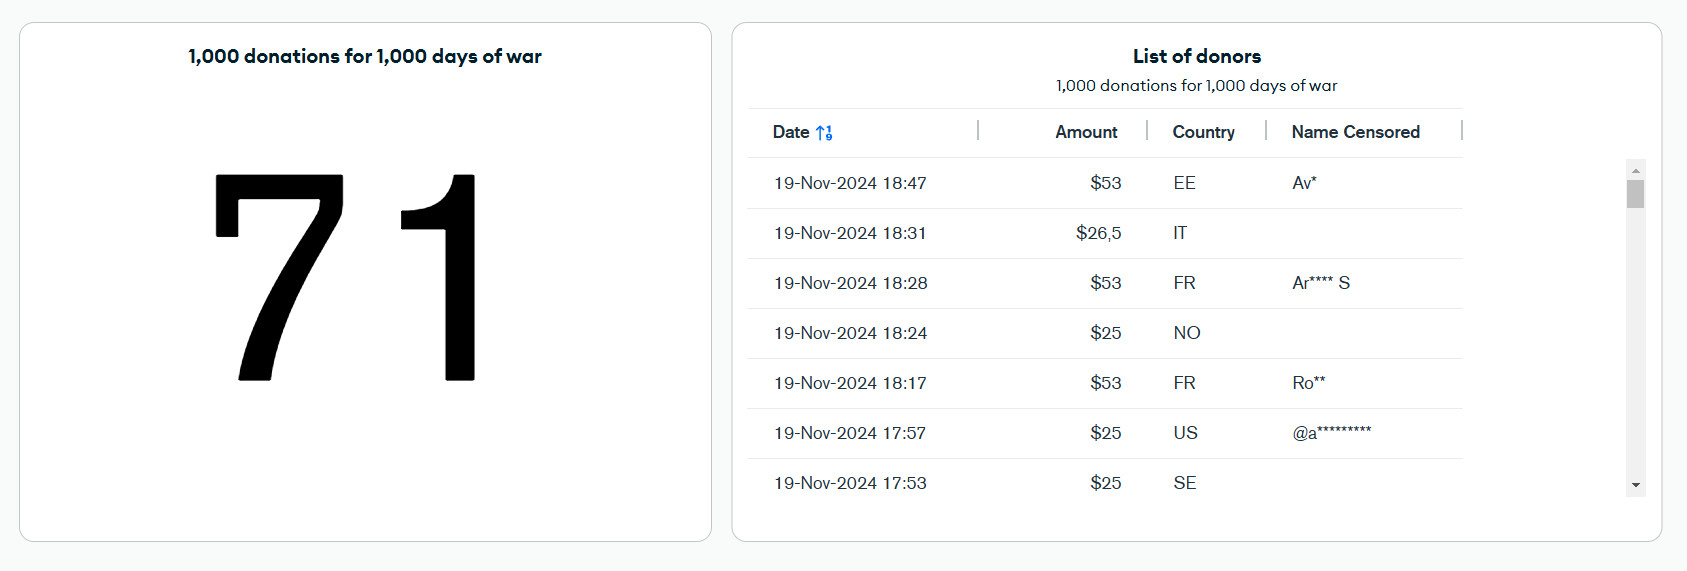Click the List of donors heading
Viewport: 1687px width, 571px height.
pyautogui.click(x=1196, y=56)
